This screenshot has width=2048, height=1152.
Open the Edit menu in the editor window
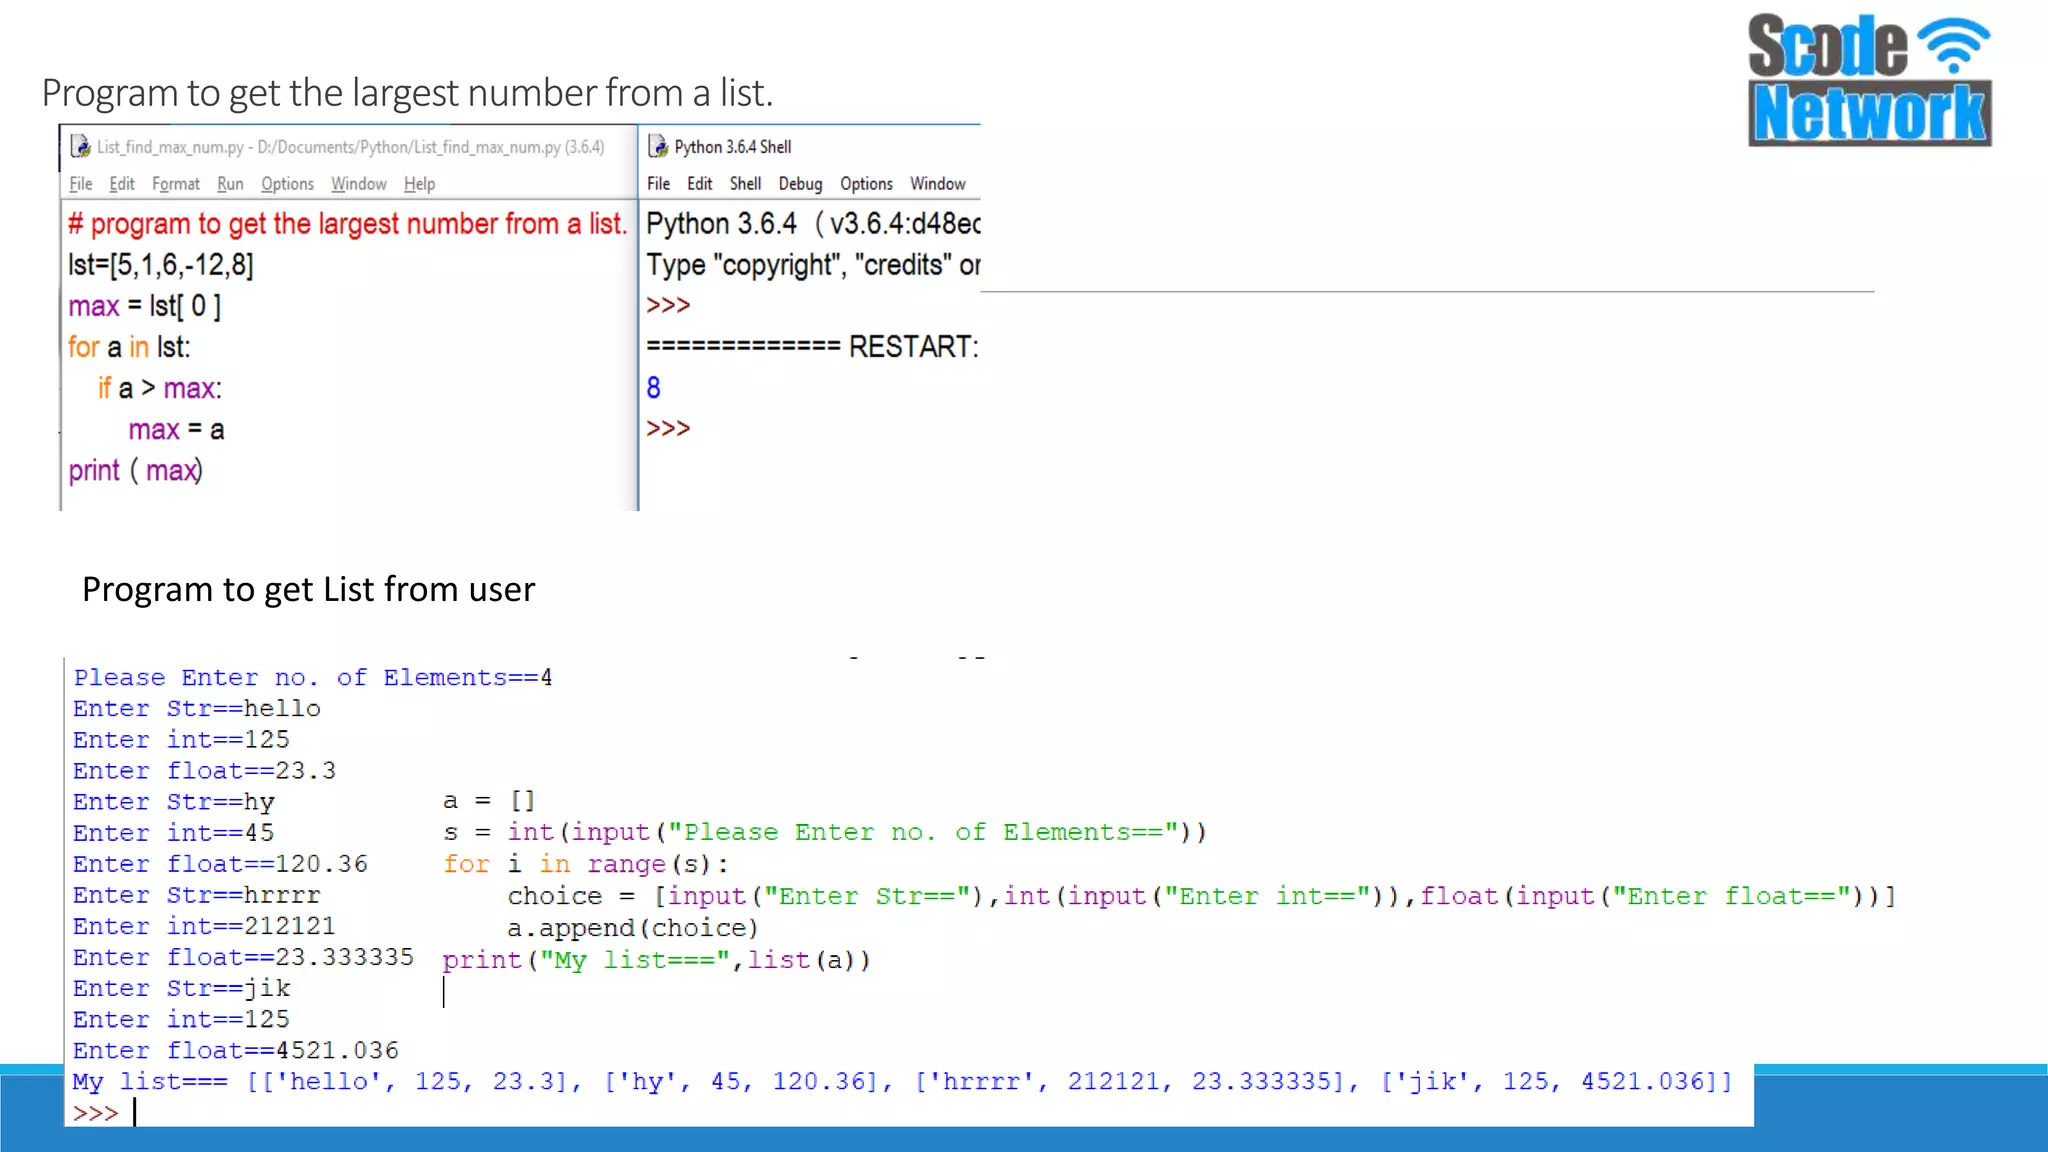coord(122,184)
